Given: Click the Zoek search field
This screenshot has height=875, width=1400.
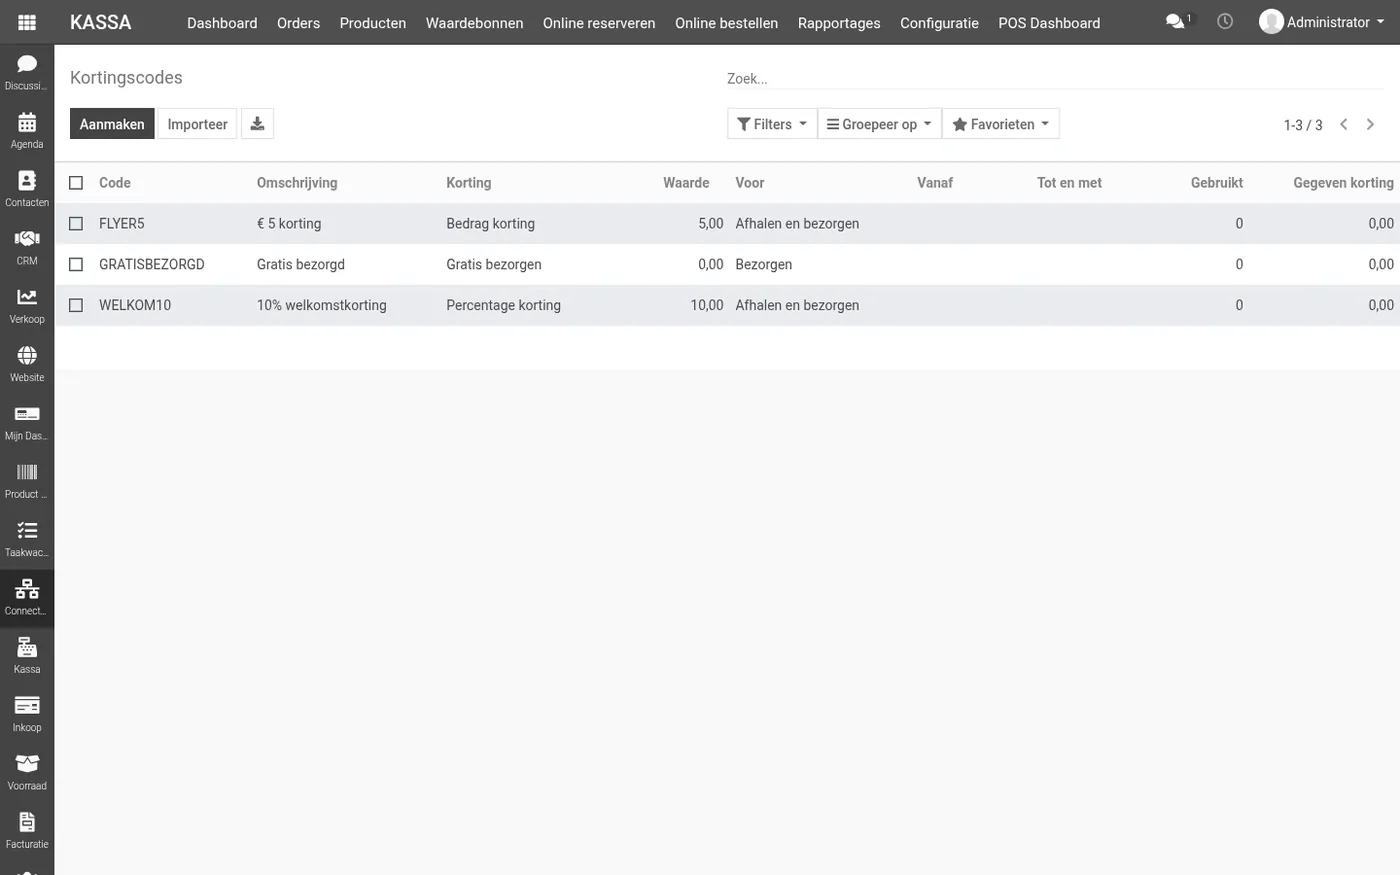Looking at the screenshot, I should [x=1055, y=78].
